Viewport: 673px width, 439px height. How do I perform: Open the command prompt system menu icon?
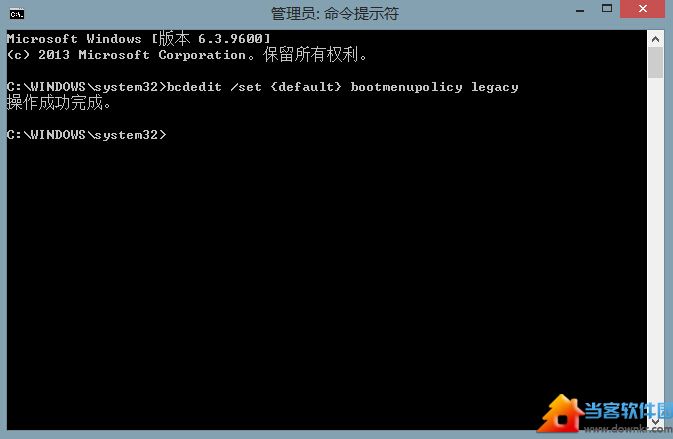(x=17, y=14)
